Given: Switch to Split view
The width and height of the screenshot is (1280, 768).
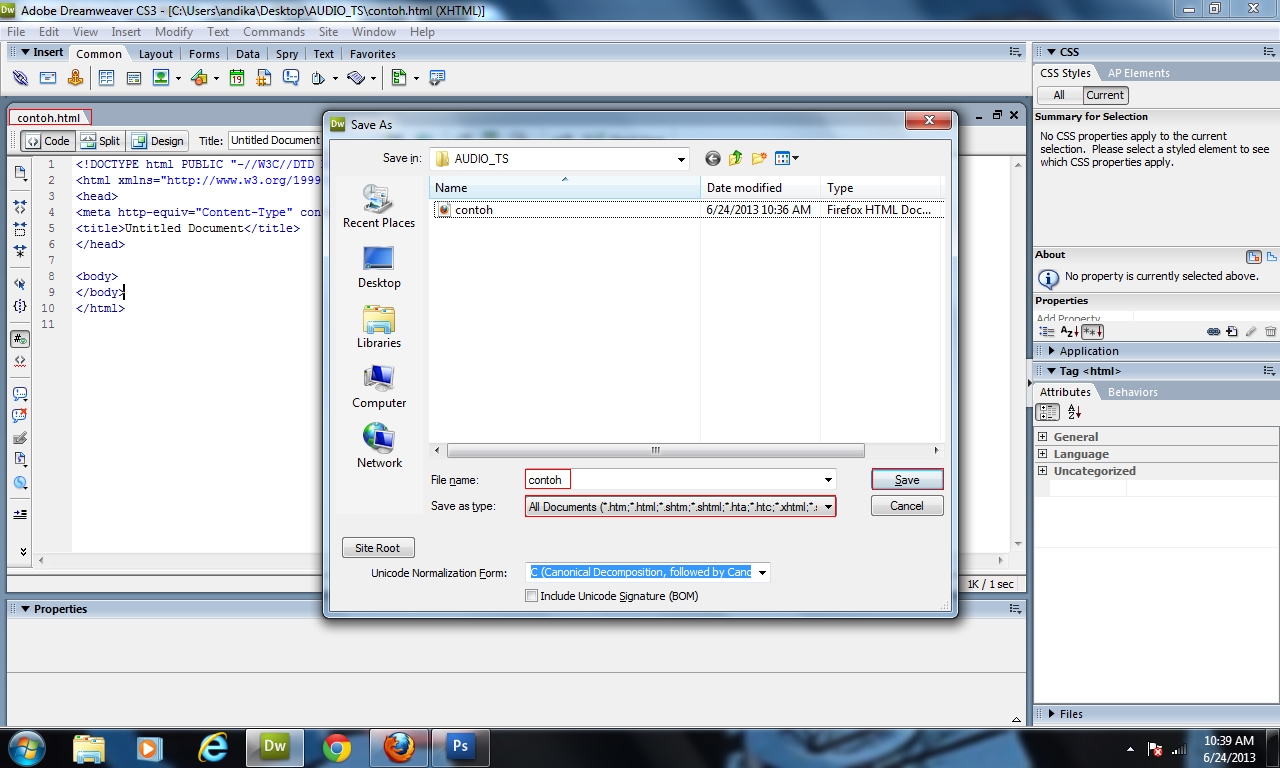Looking at the screenshot, I should (x=100, y=141).
